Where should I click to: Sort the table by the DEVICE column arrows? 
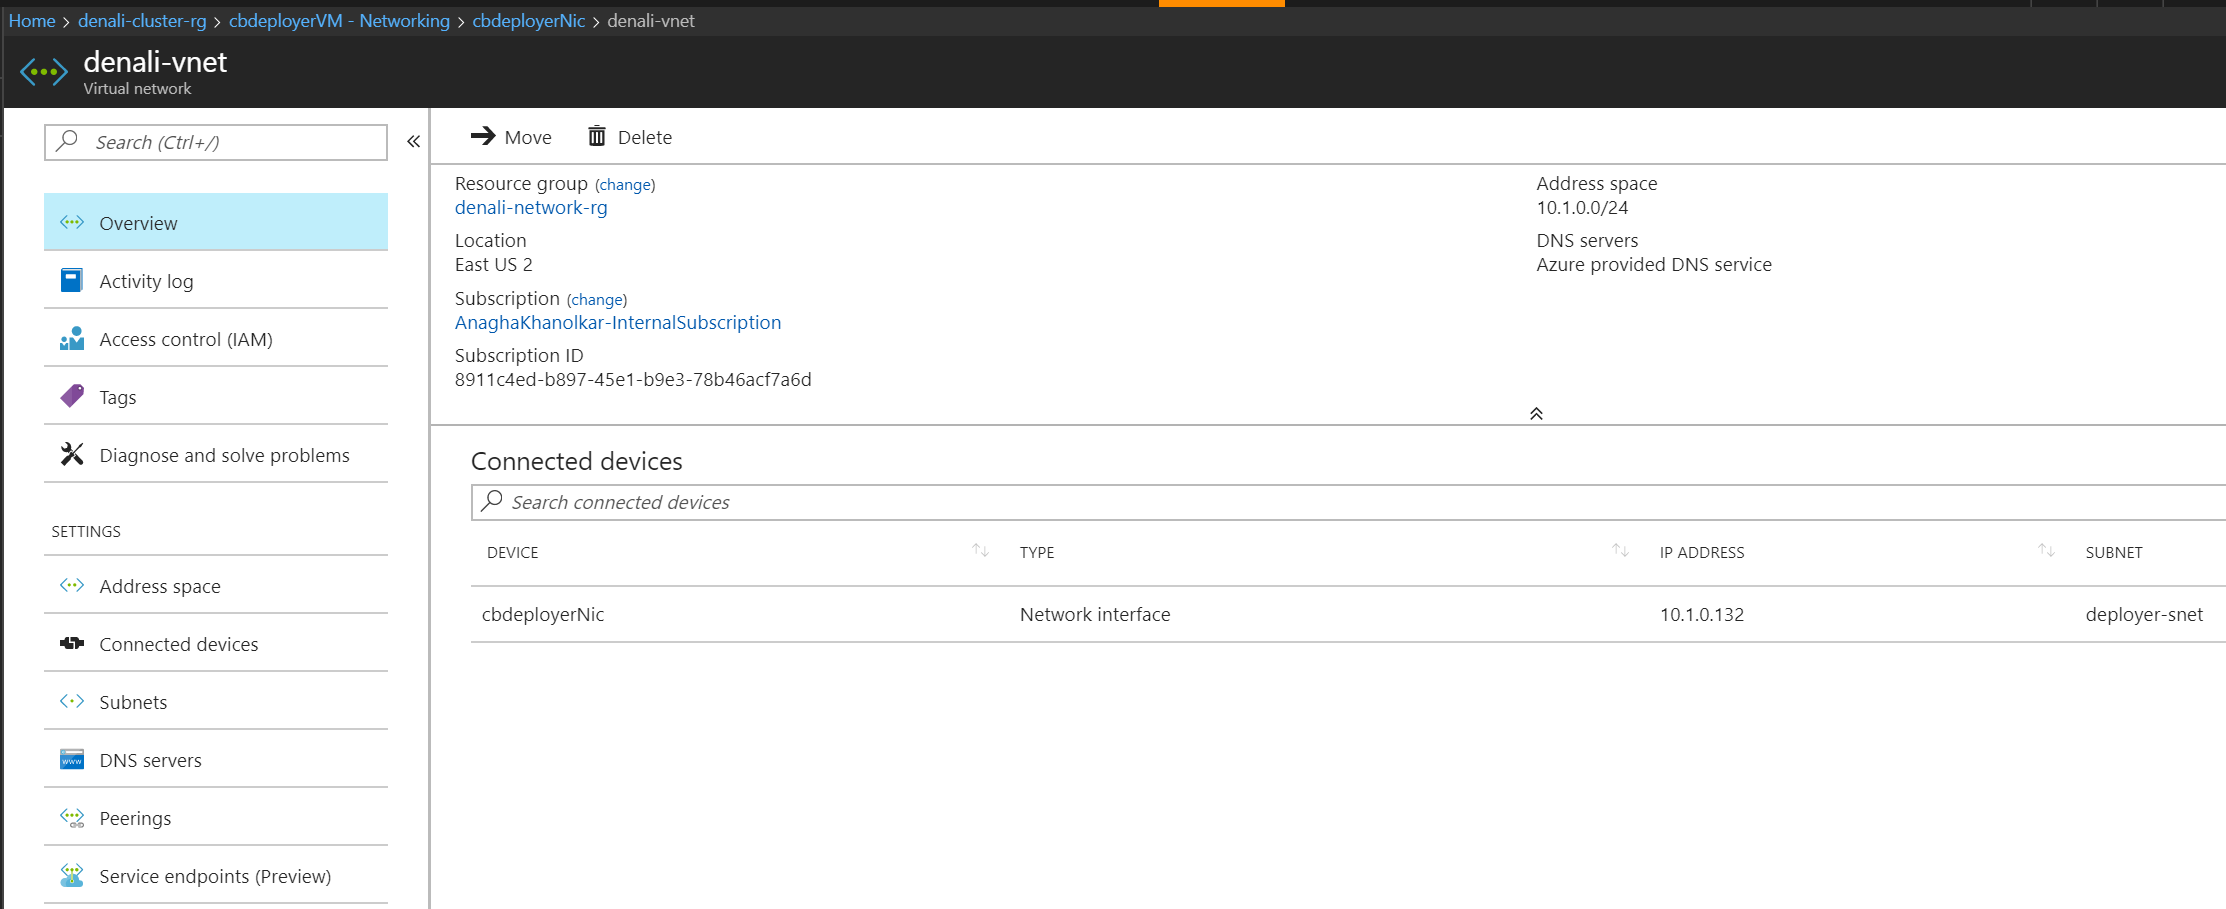980,551
